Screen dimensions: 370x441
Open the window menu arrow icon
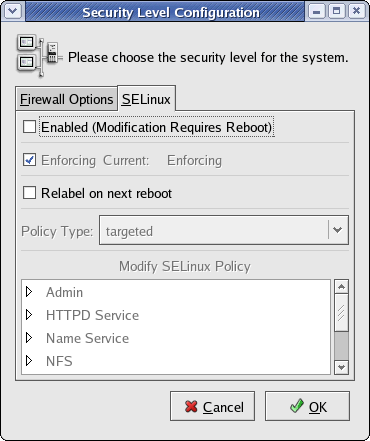coord(13,11)
